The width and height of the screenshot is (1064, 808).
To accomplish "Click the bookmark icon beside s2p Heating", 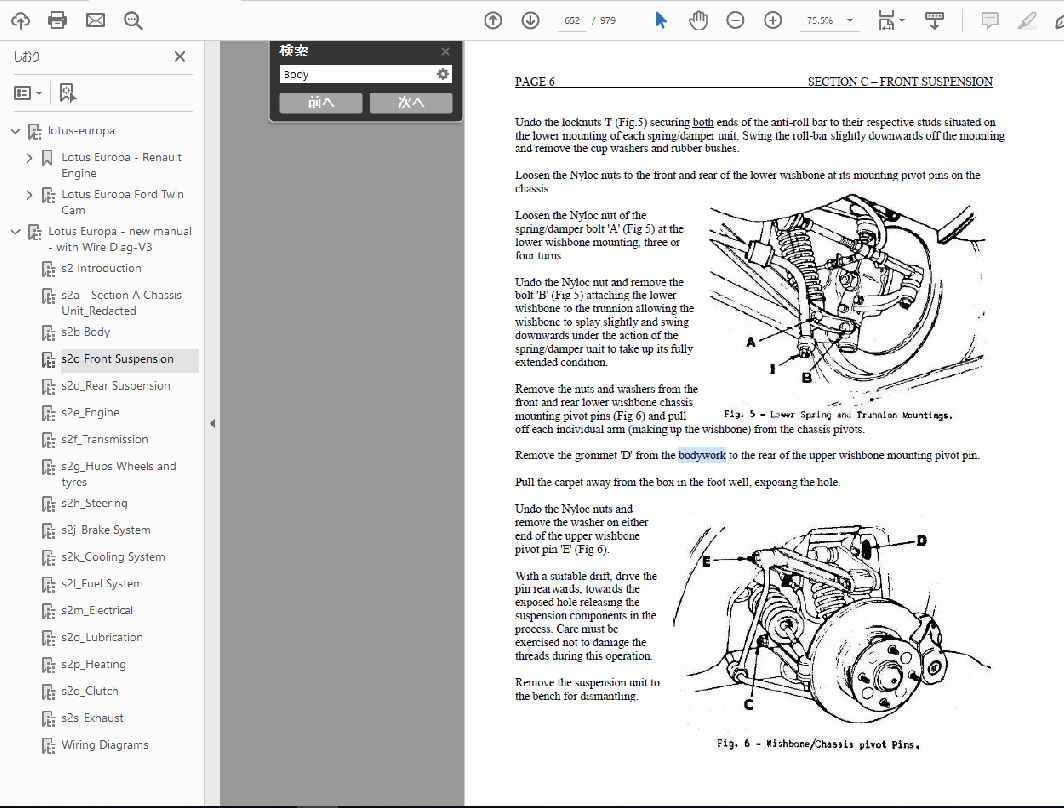I will point(49,666).
